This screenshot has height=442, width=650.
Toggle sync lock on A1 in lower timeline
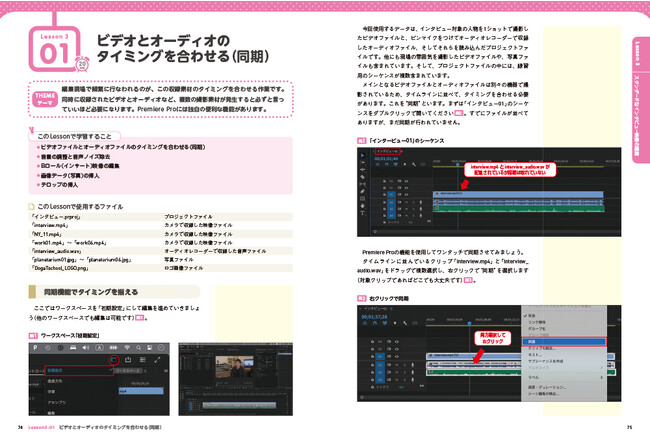point(389,365)
